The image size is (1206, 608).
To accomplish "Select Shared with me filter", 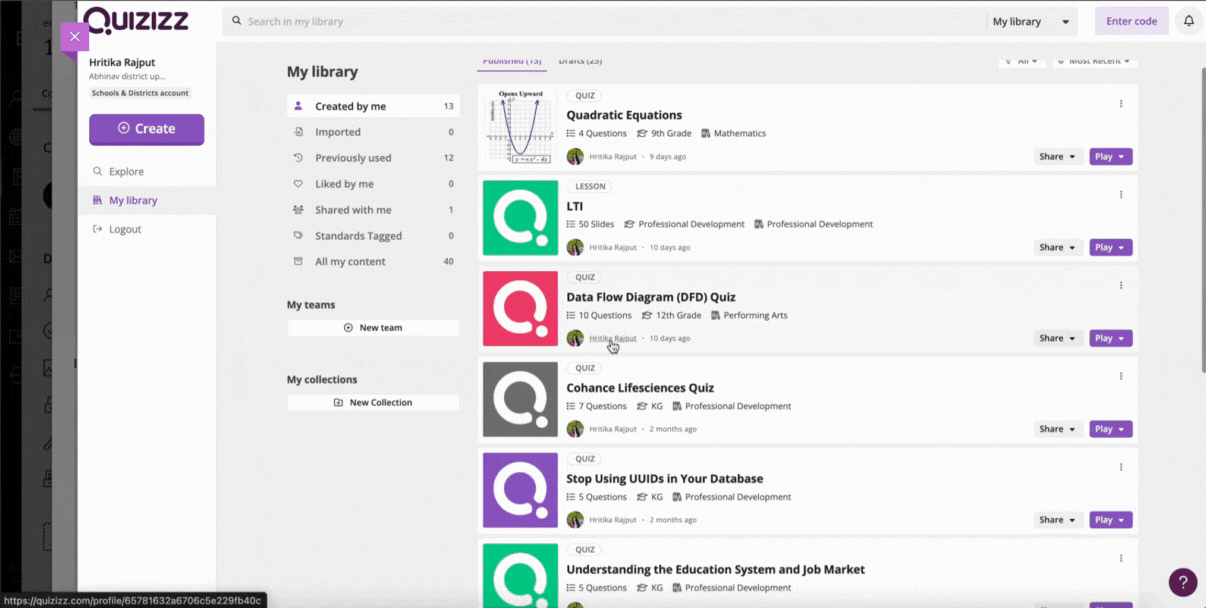I will [373, 210].
